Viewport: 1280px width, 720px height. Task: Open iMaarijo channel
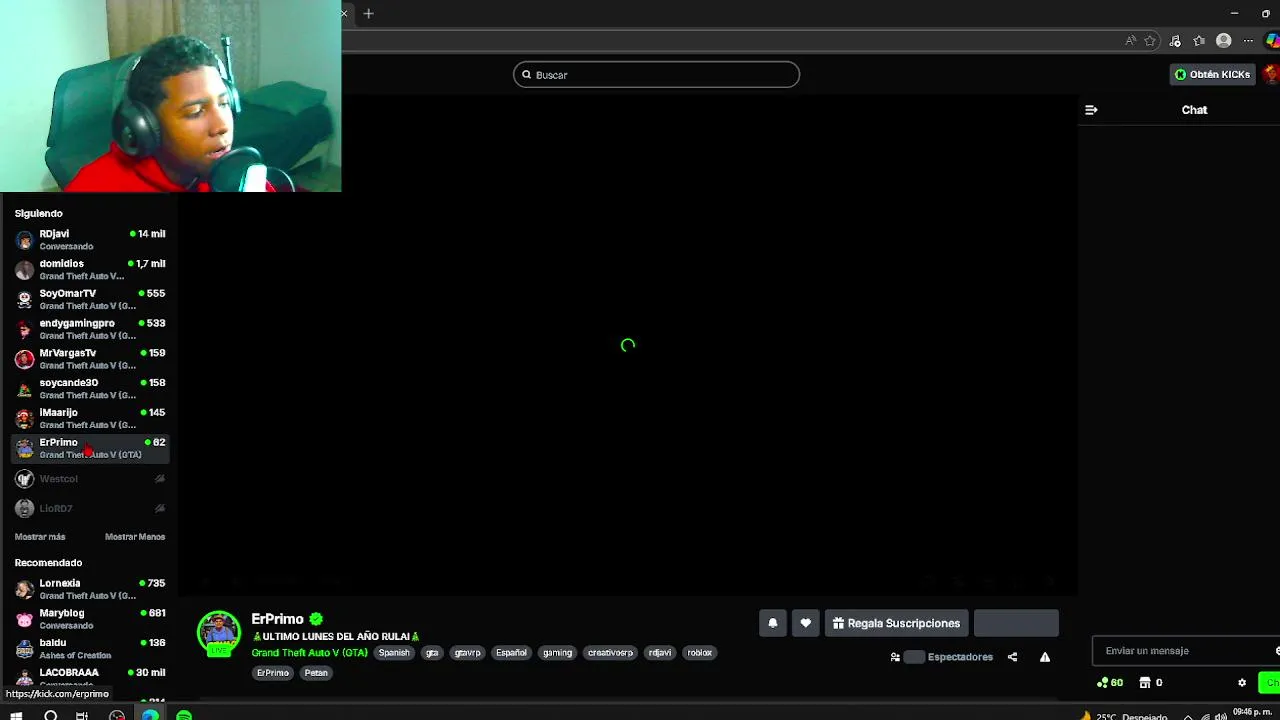point(90,418)
